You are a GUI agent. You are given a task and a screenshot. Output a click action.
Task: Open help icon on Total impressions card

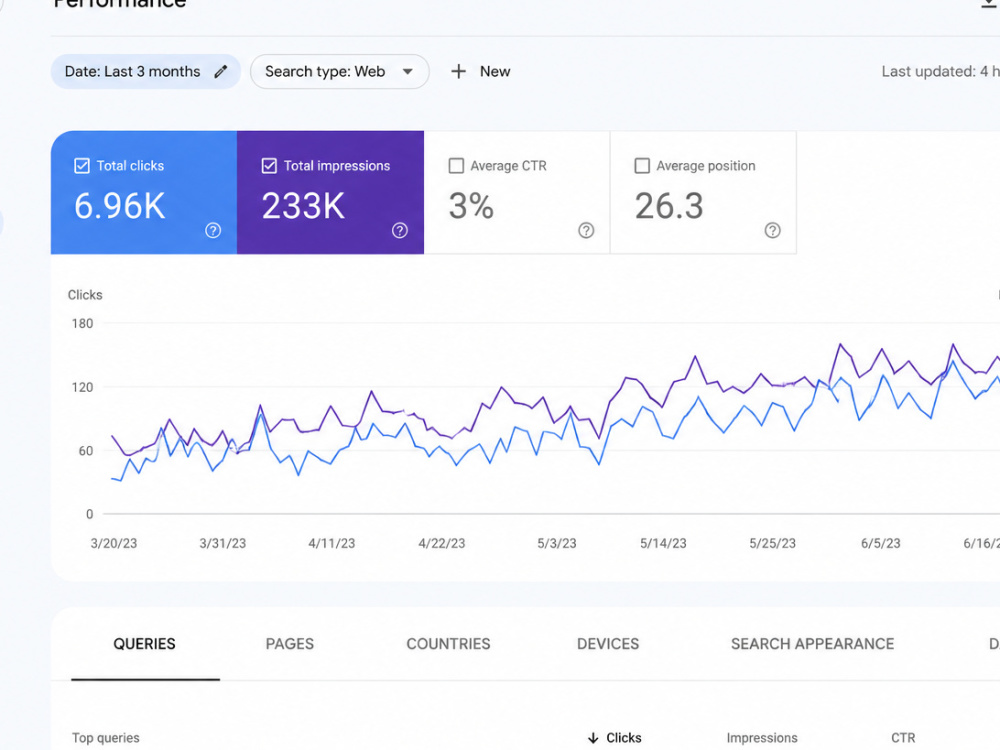pyautogui.click(x=400, y=230)
